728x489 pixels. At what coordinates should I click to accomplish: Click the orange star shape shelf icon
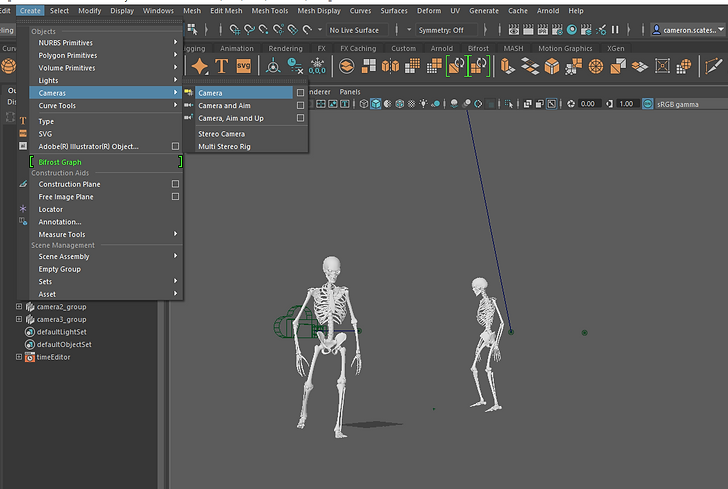pos(200,66)
